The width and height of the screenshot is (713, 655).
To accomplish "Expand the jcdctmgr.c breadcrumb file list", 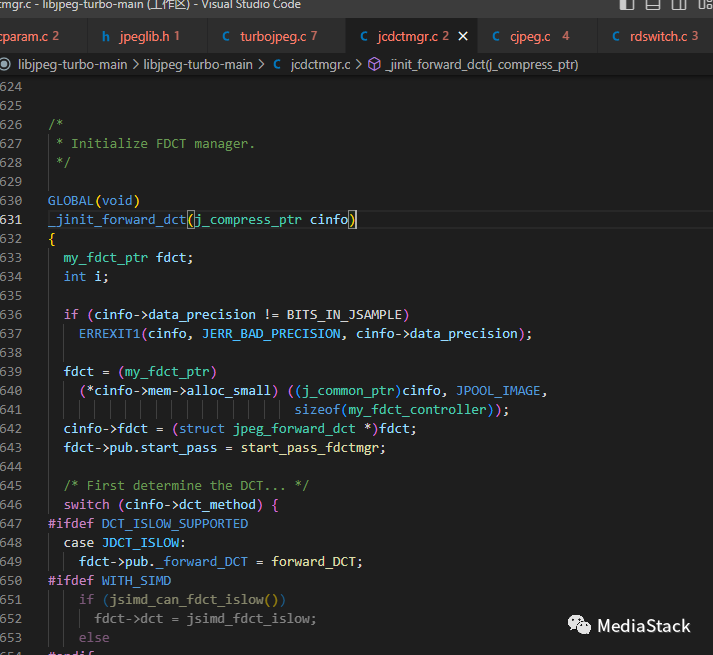I will [x=322, y=64].
